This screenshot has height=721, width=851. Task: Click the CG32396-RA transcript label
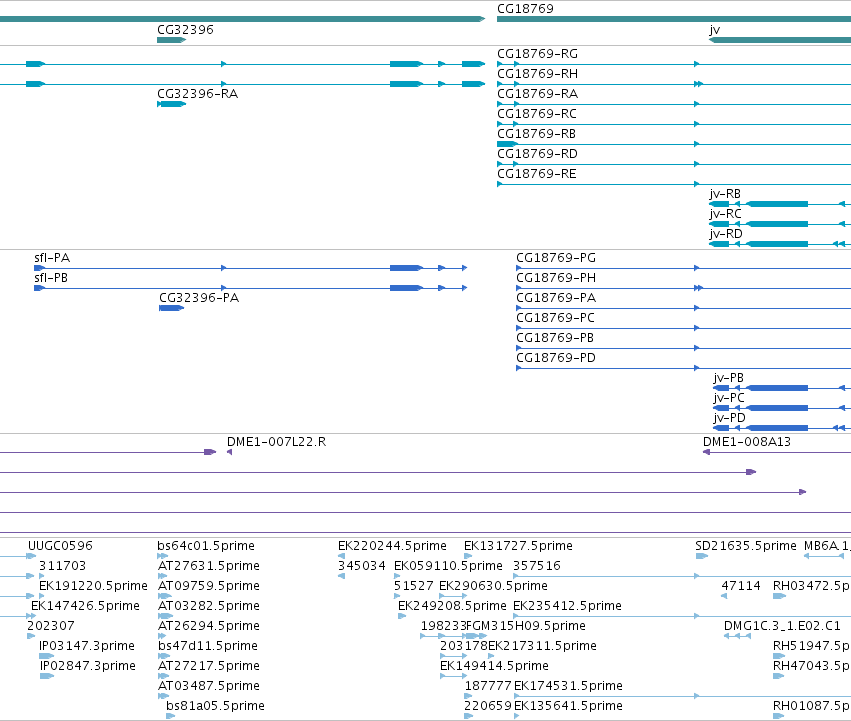(198, 94)
